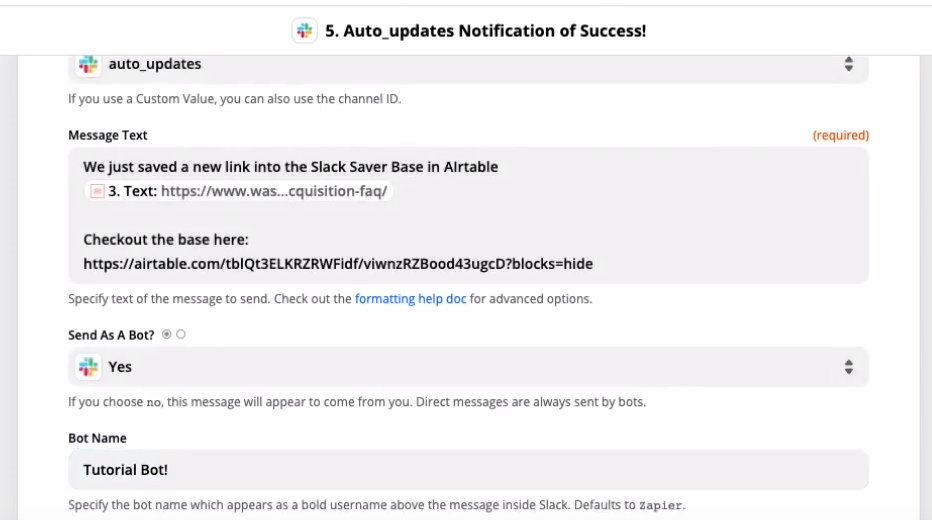The height and width of the screenshot is (520, 932).
Task: Expand the Send As A Bot dropdown arrows
Action: click(x=849, y=367)
